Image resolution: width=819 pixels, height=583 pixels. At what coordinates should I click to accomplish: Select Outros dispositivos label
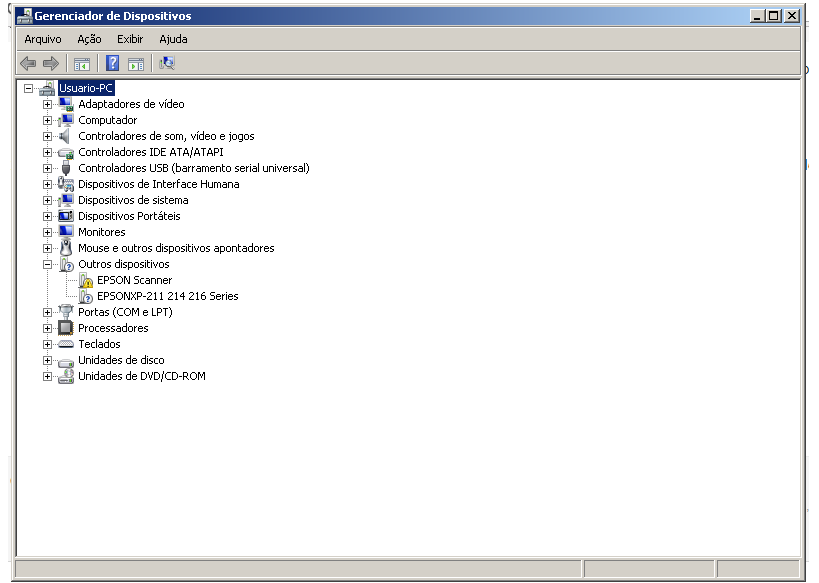(124, 264)
